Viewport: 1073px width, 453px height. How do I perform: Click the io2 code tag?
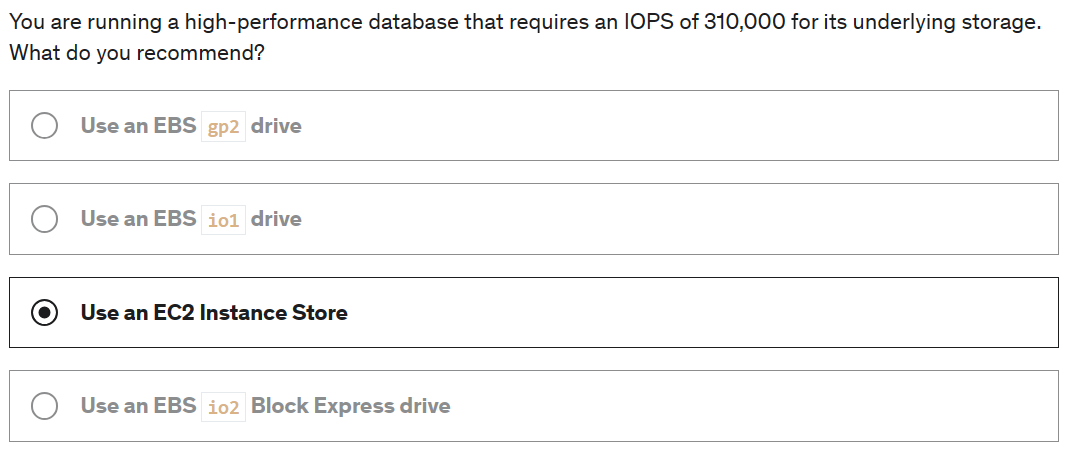224,407
